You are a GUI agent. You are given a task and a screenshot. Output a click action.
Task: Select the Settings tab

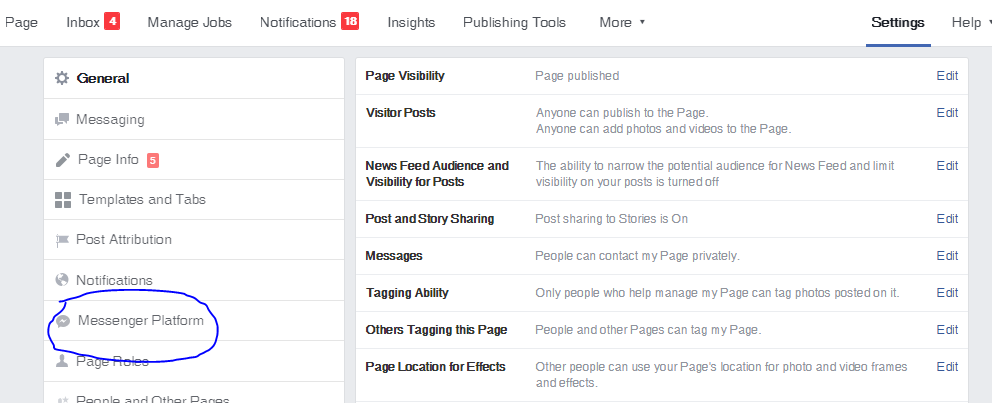898,23
